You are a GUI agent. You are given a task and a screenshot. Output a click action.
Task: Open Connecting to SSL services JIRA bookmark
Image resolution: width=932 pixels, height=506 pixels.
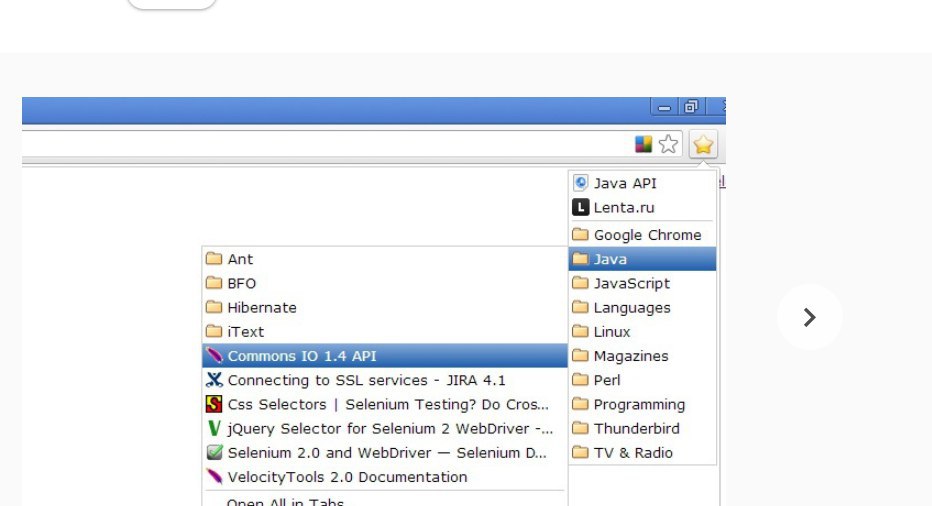385,381
